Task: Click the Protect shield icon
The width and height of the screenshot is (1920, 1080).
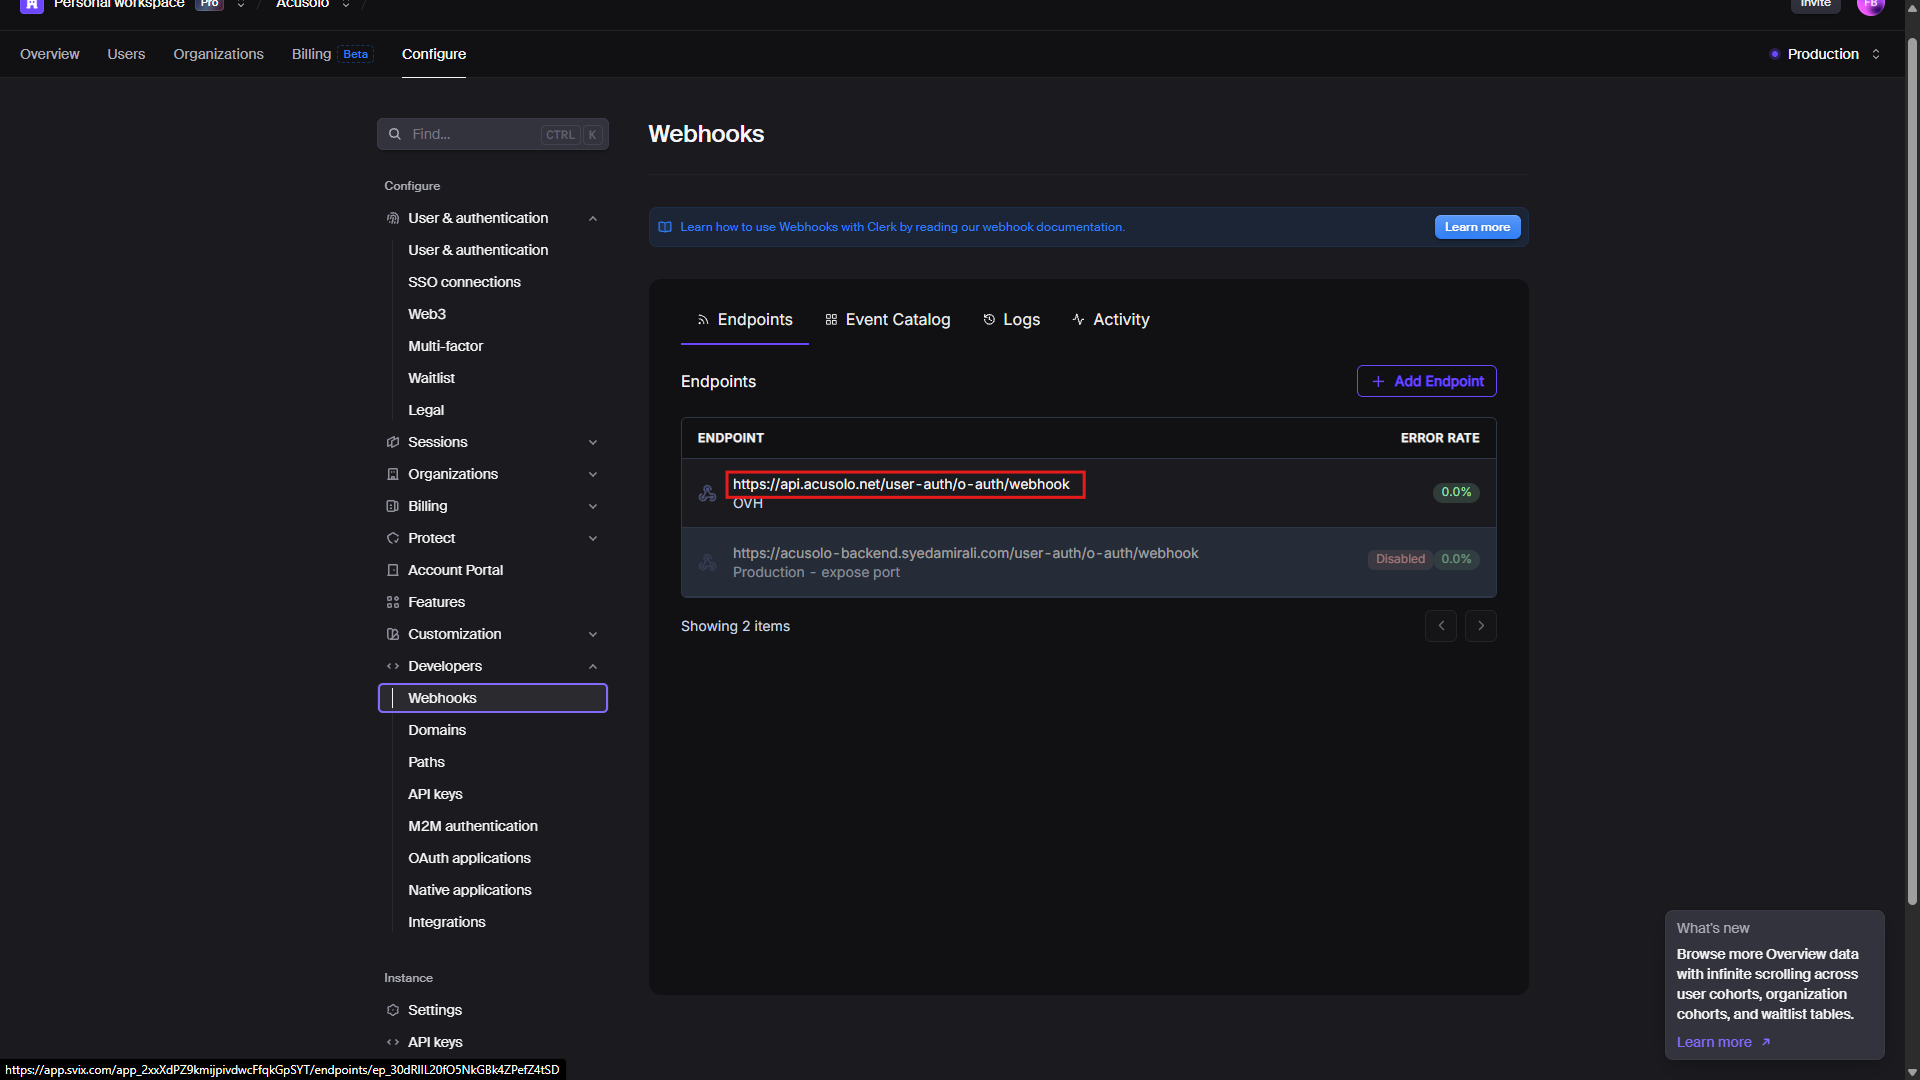Action: pos(393,538)
